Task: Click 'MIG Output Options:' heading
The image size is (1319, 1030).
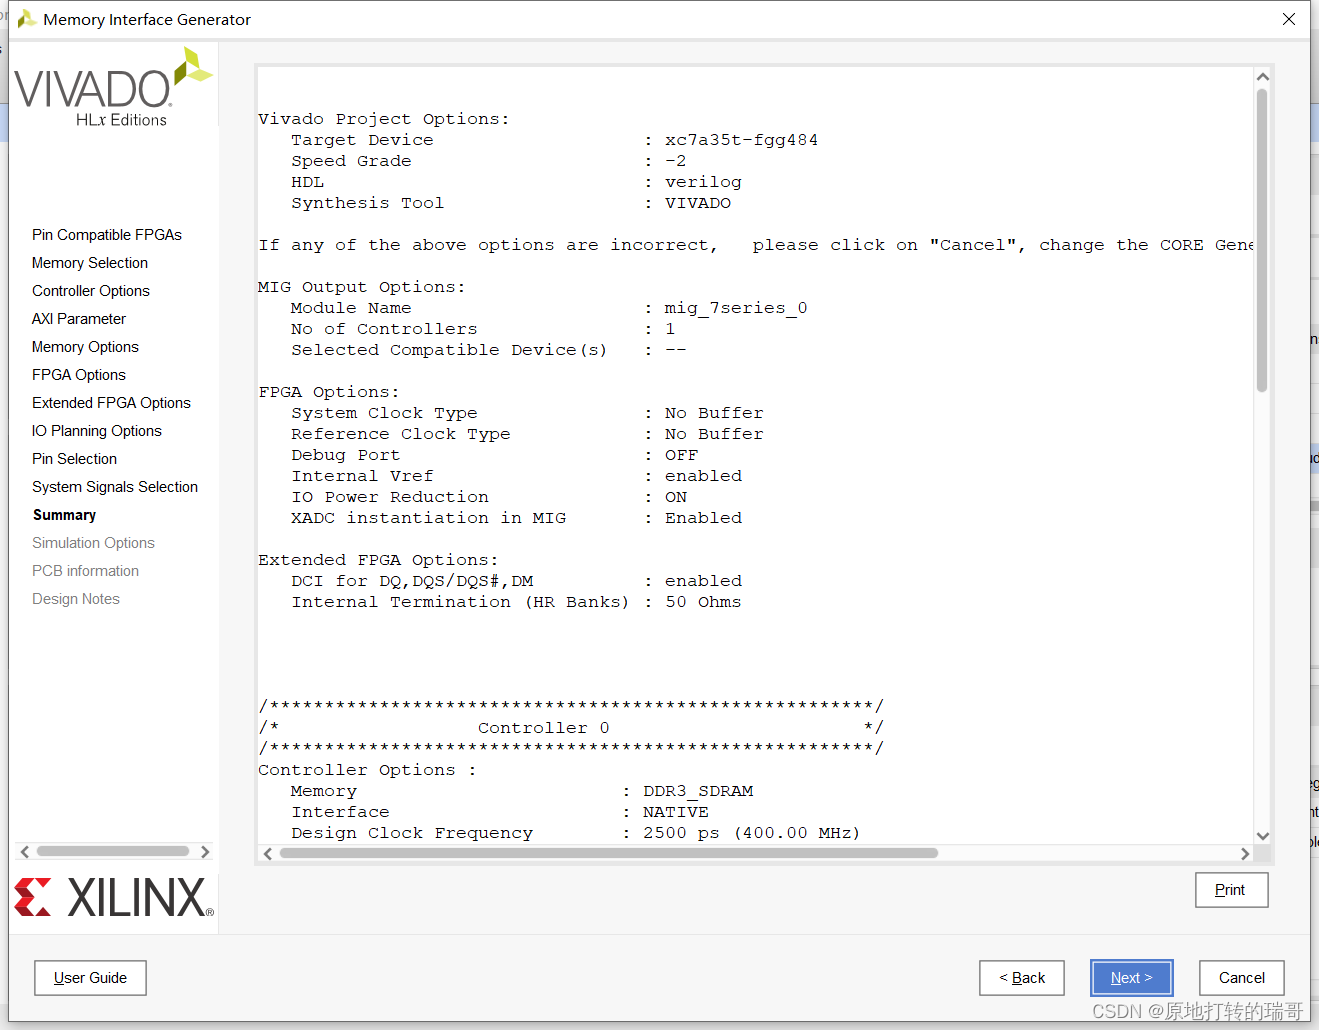Action: pyautogui.click(x=362, y=287)
